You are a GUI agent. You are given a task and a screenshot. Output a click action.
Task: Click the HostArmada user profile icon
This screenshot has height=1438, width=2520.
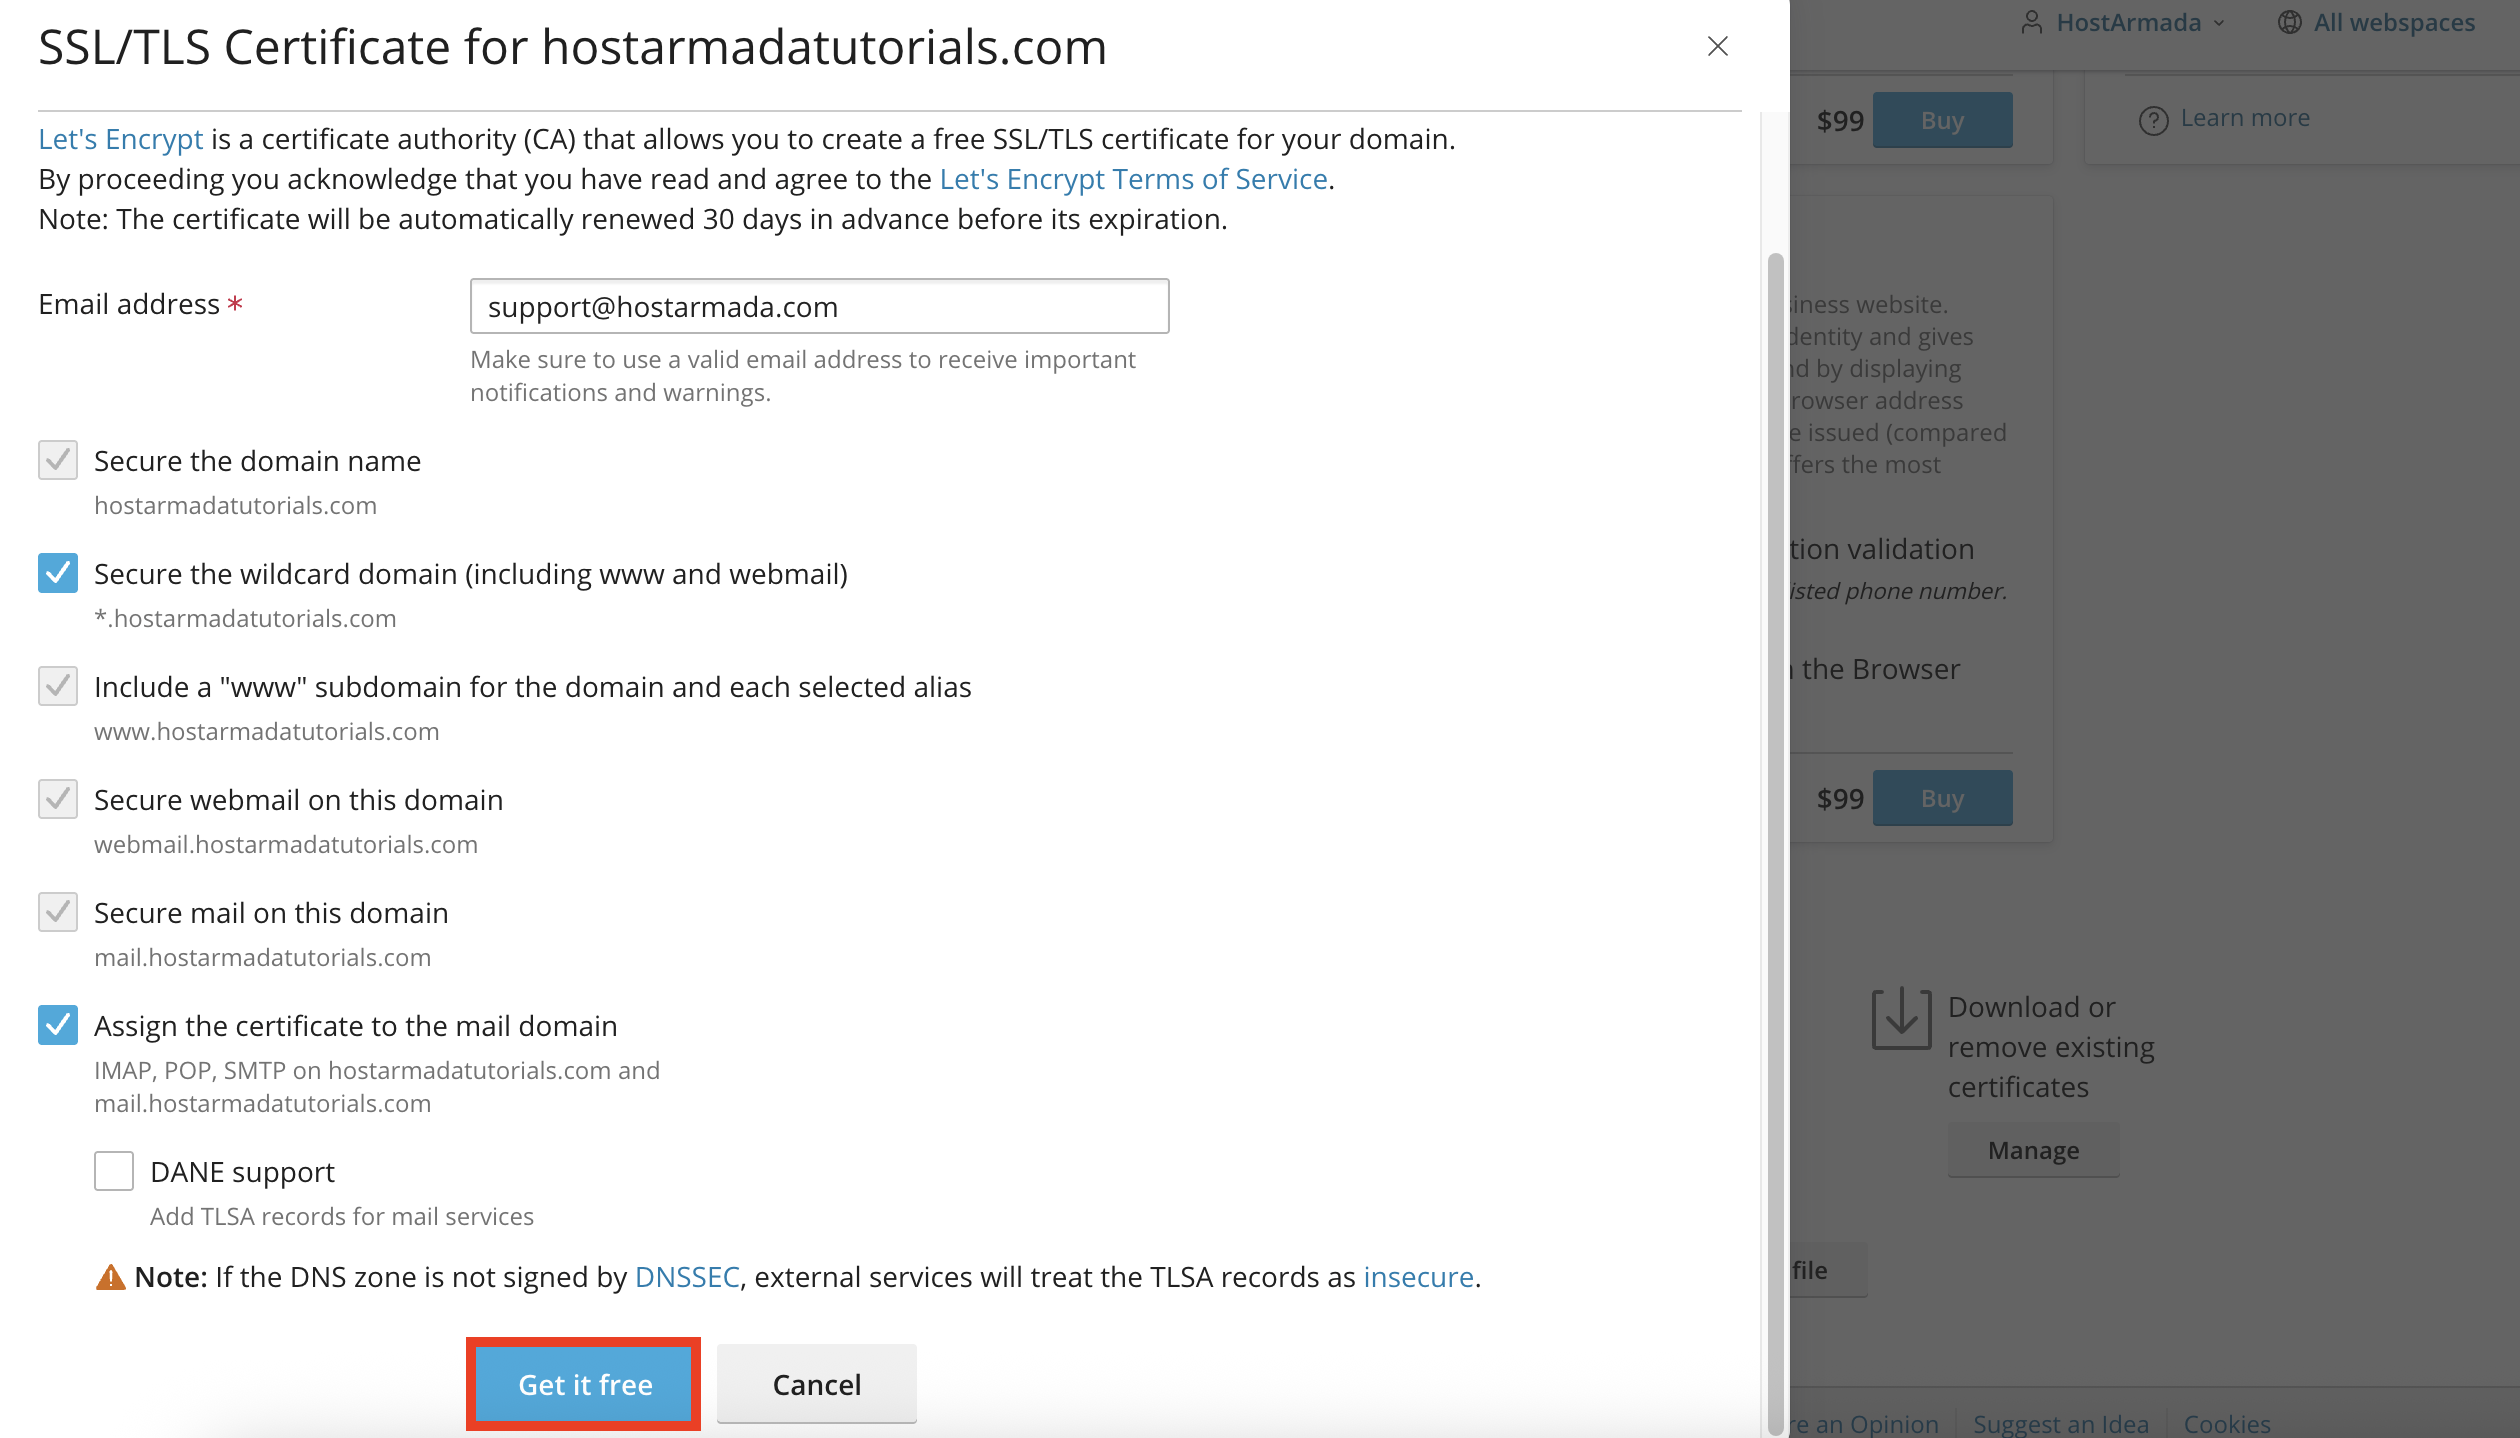click(x=2031, y=22)
